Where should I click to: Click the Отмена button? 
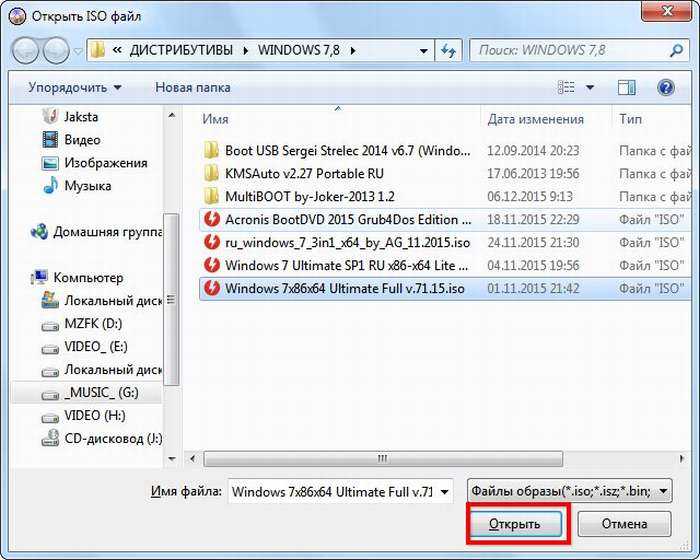point(625,523)
